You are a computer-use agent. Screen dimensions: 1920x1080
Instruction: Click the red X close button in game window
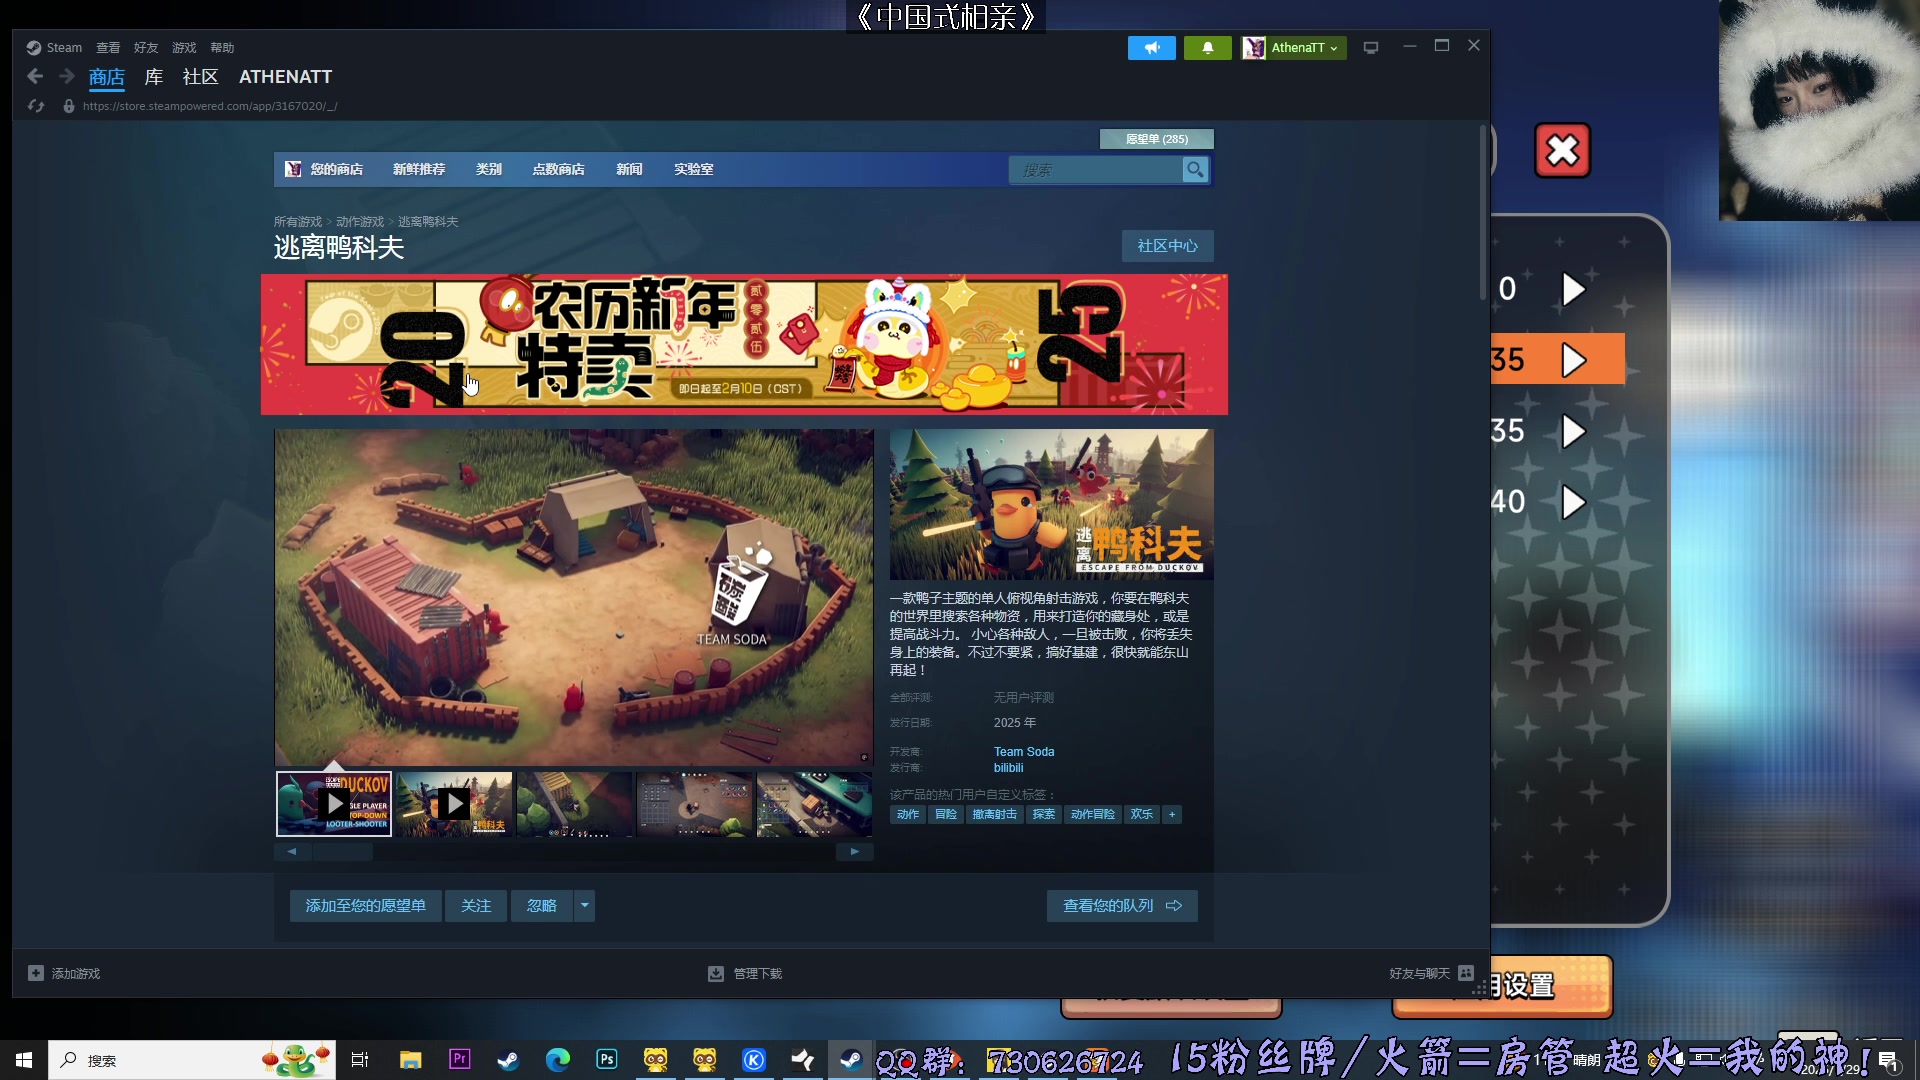click(x=1563, y=151)
